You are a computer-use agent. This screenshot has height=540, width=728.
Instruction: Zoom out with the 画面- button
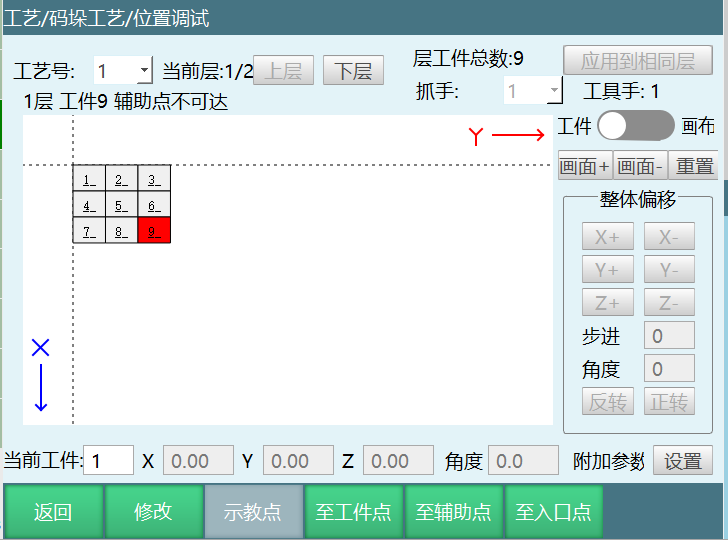639,165
